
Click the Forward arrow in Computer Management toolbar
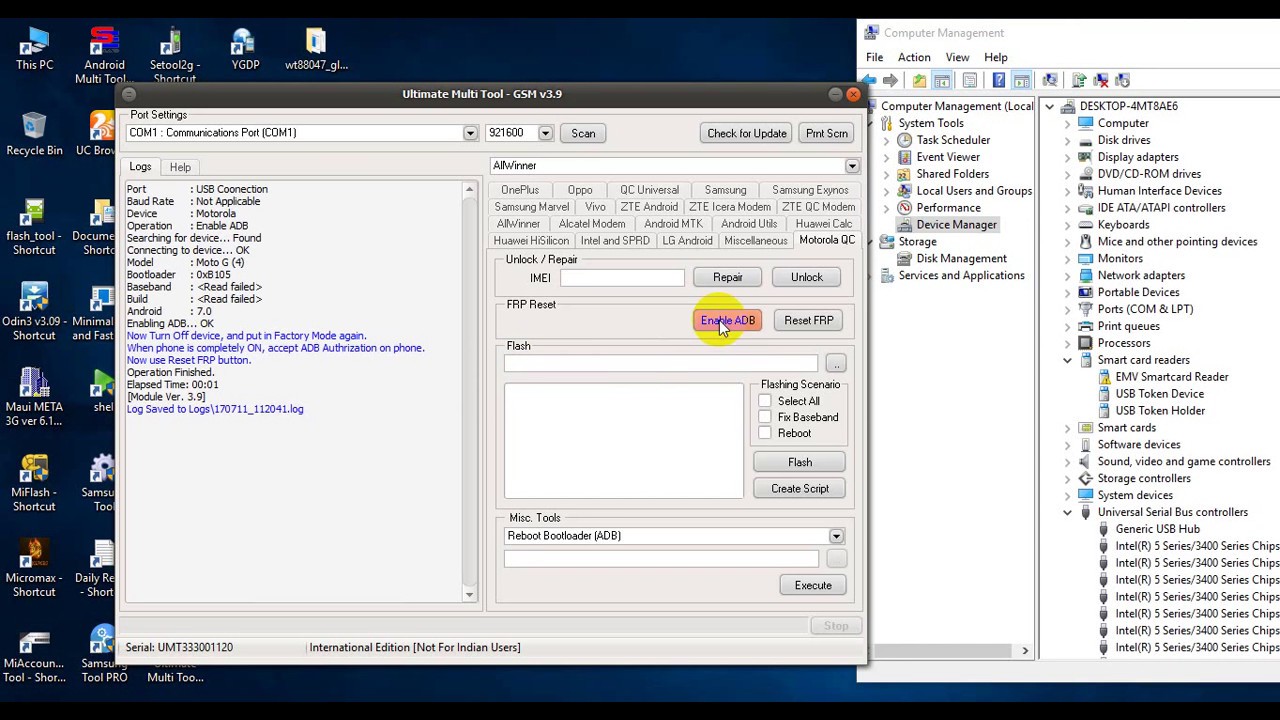click(x=890, y=80)
